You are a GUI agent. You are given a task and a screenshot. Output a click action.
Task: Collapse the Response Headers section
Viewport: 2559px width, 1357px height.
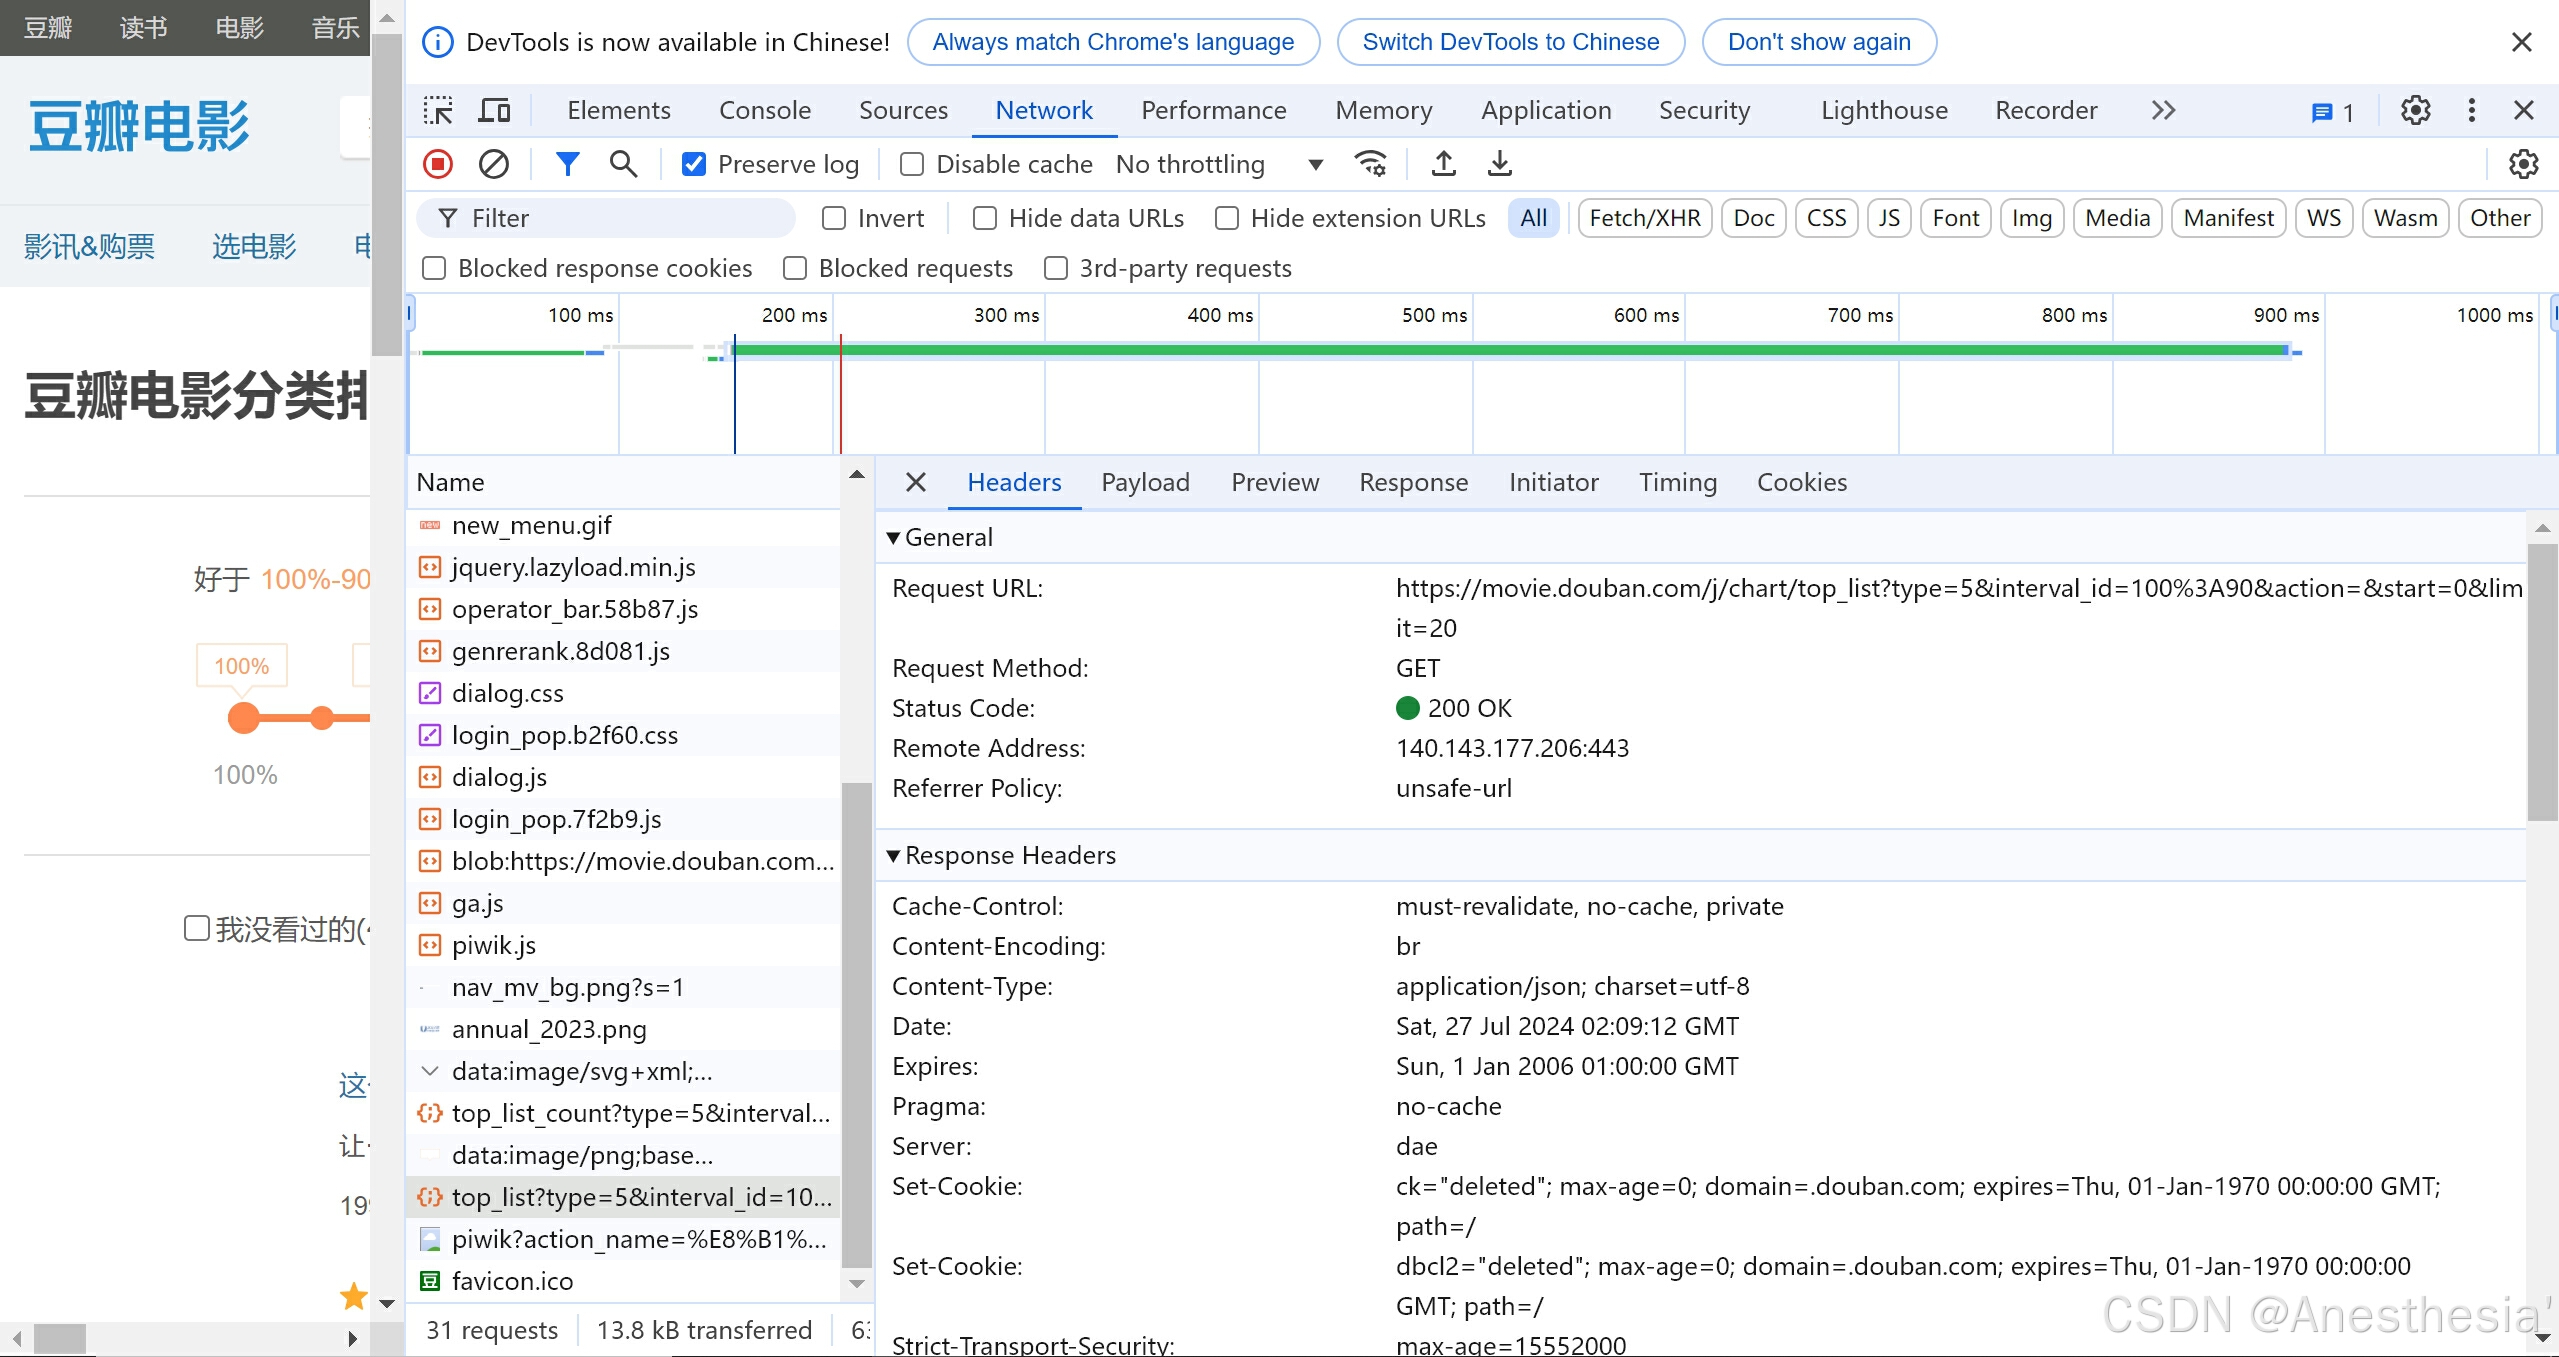[893, 856]
